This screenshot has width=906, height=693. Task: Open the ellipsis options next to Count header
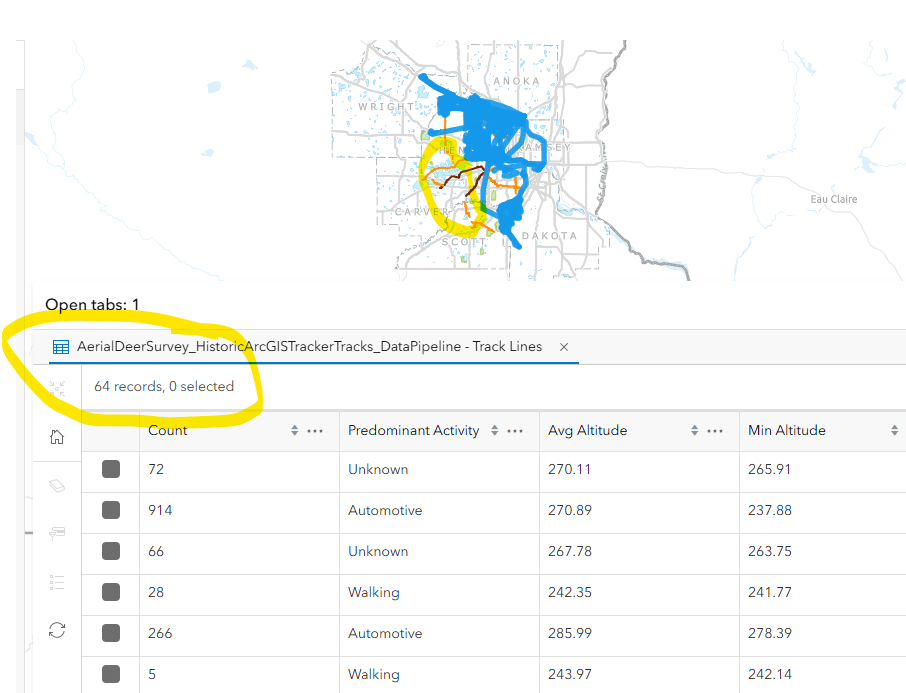316,430
